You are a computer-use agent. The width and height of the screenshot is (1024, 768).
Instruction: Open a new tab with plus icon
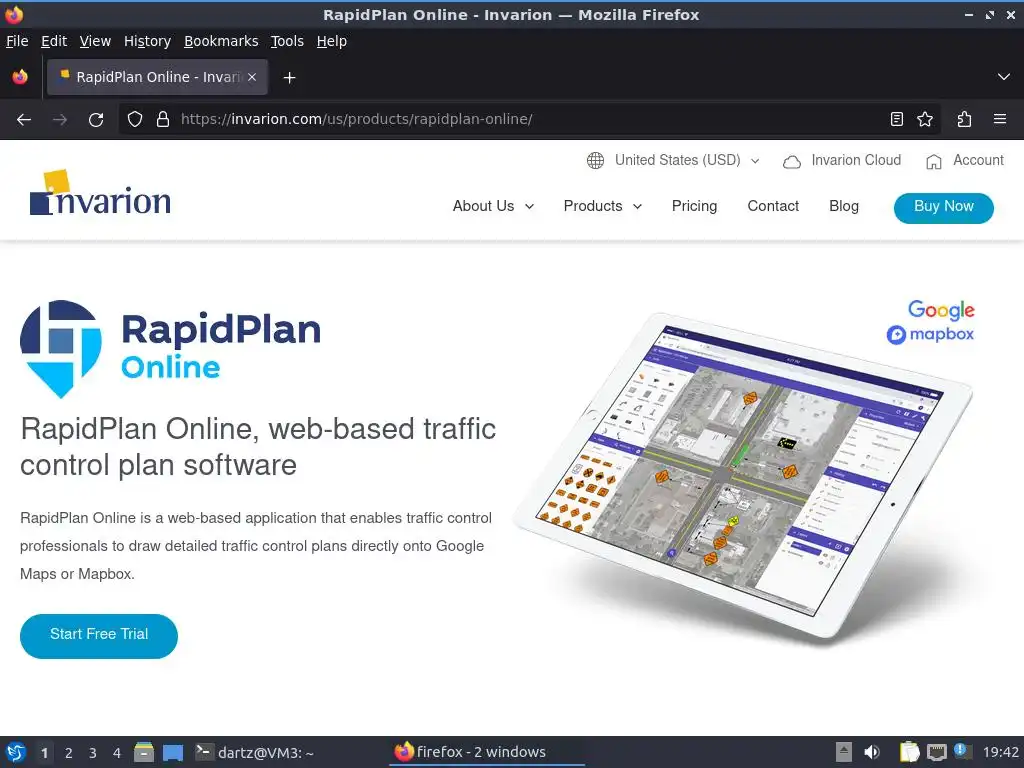coord(289,78)
